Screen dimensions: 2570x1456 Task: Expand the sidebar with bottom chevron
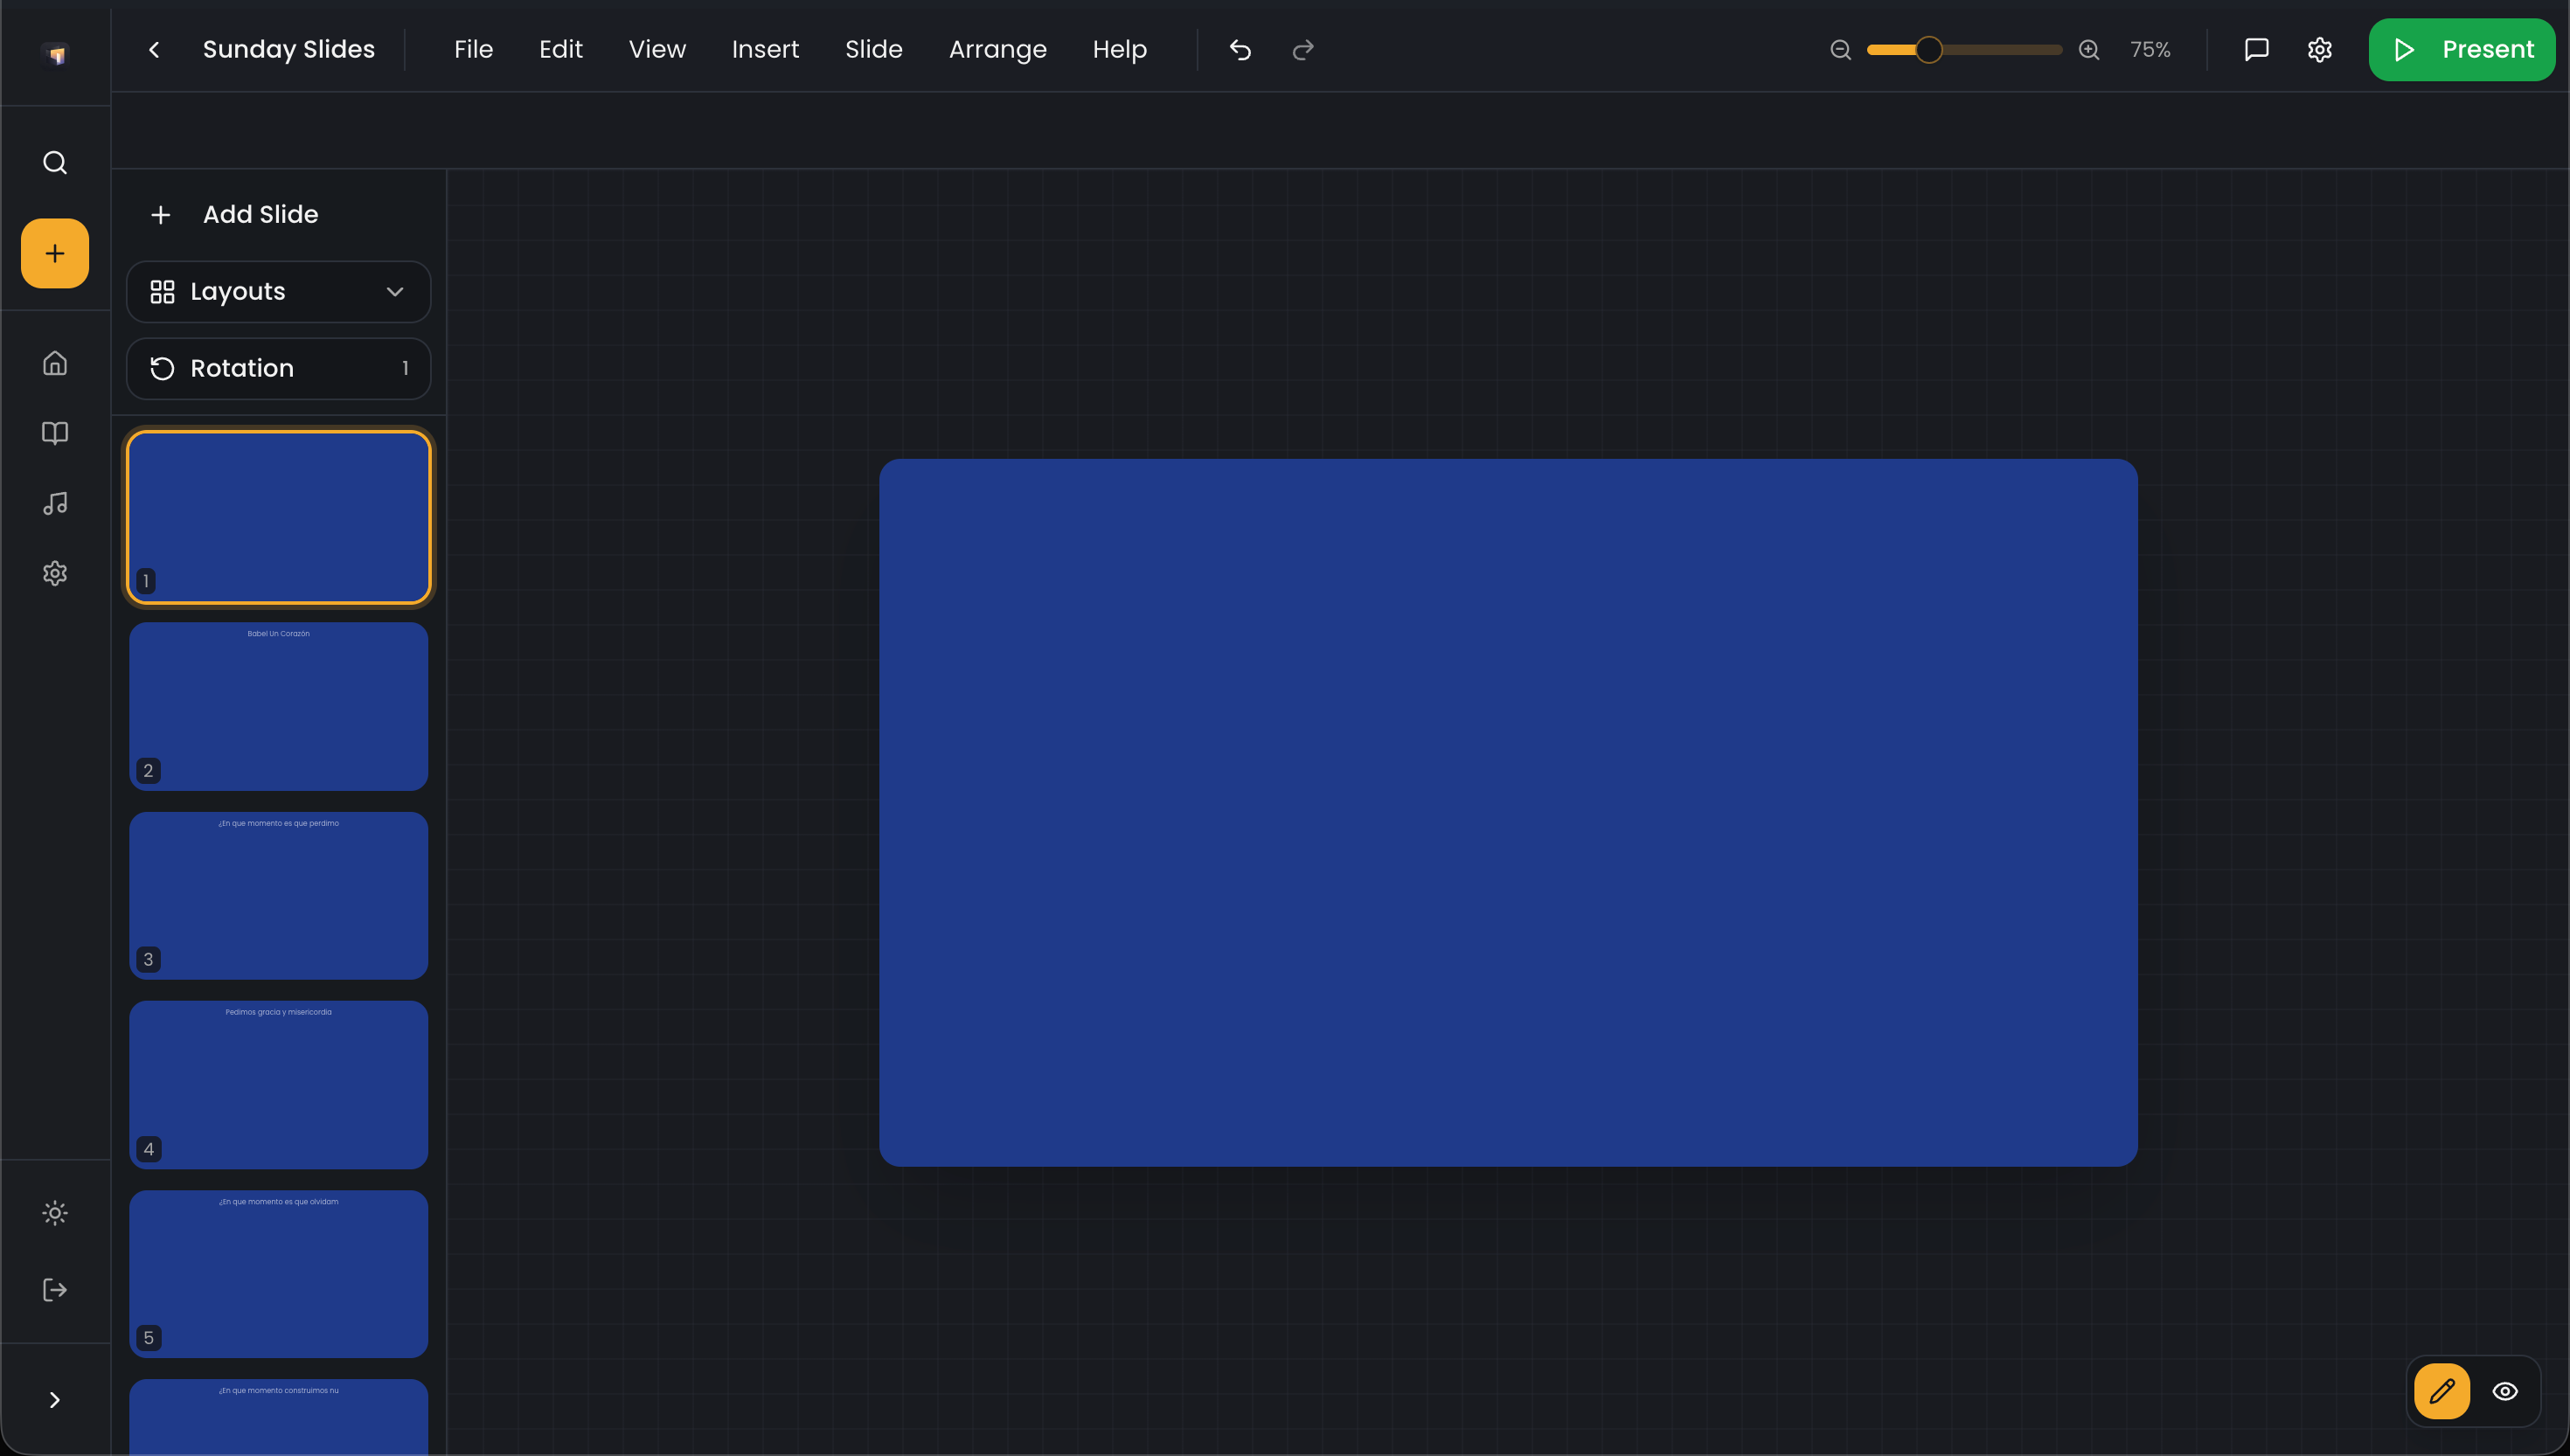(55, 1400)
